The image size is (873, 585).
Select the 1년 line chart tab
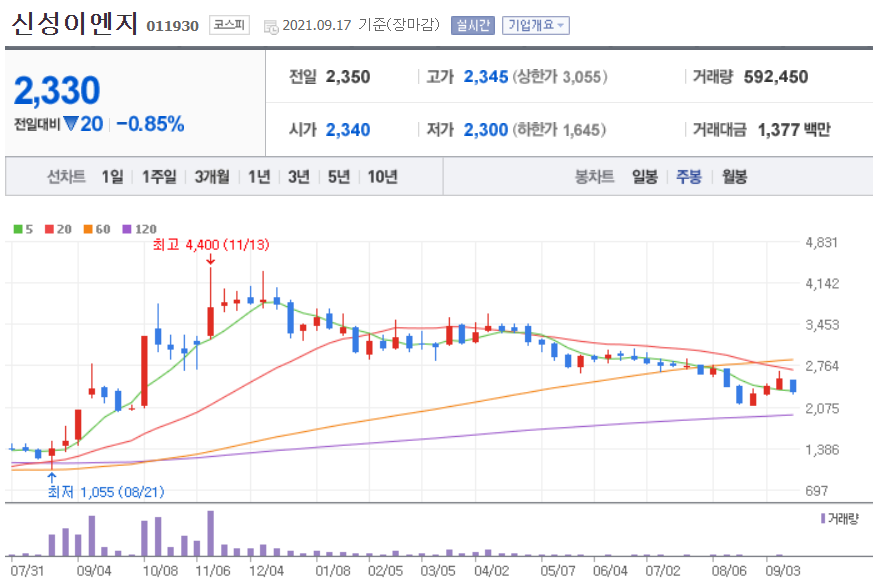pyautogui.click(x=259, y=176)
